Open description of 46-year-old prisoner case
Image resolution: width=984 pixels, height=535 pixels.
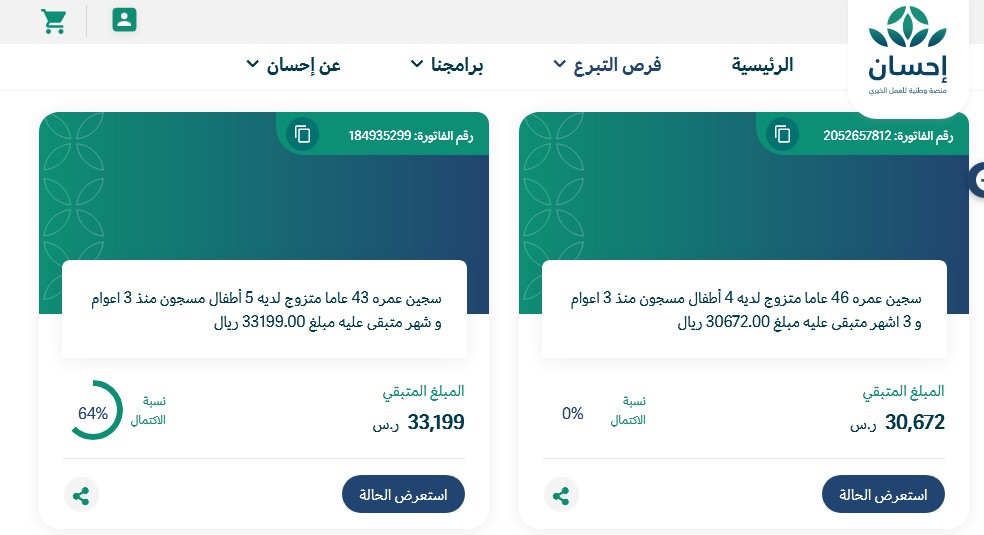[x=744, y=310]
